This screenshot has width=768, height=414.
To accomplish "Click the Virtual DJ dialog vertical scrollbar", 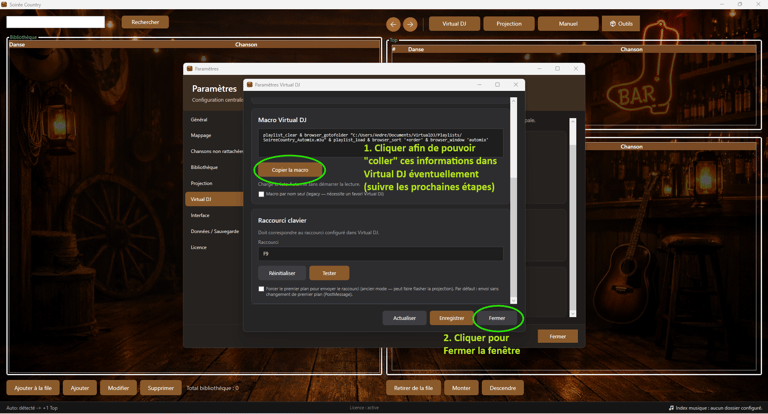I will pyautogui.click(x=513, y=200).
